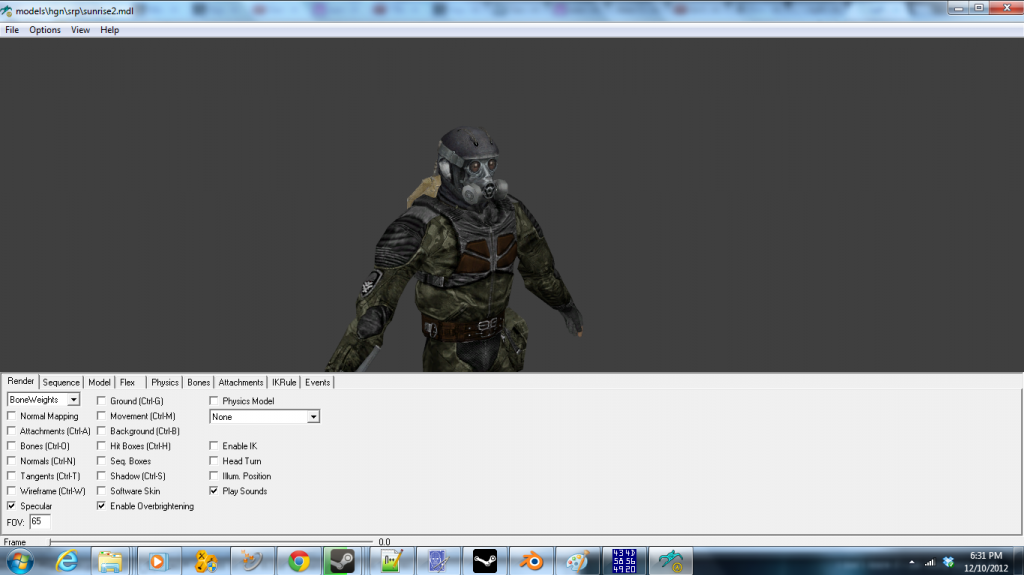Open the Options menu
1024x575 pixels.
point(45,30)
